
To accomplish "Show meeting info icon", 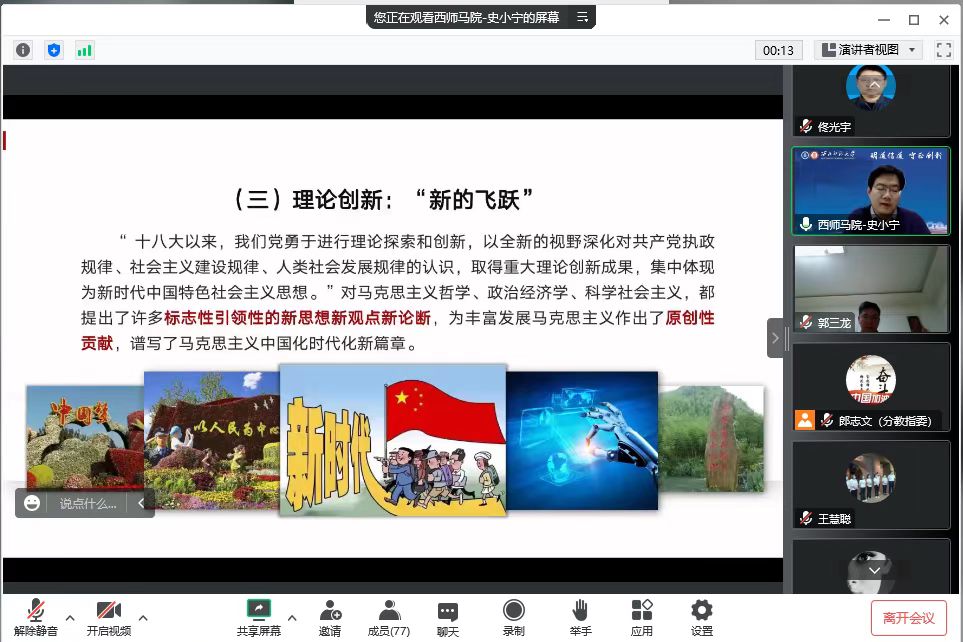I will [23, 50].
